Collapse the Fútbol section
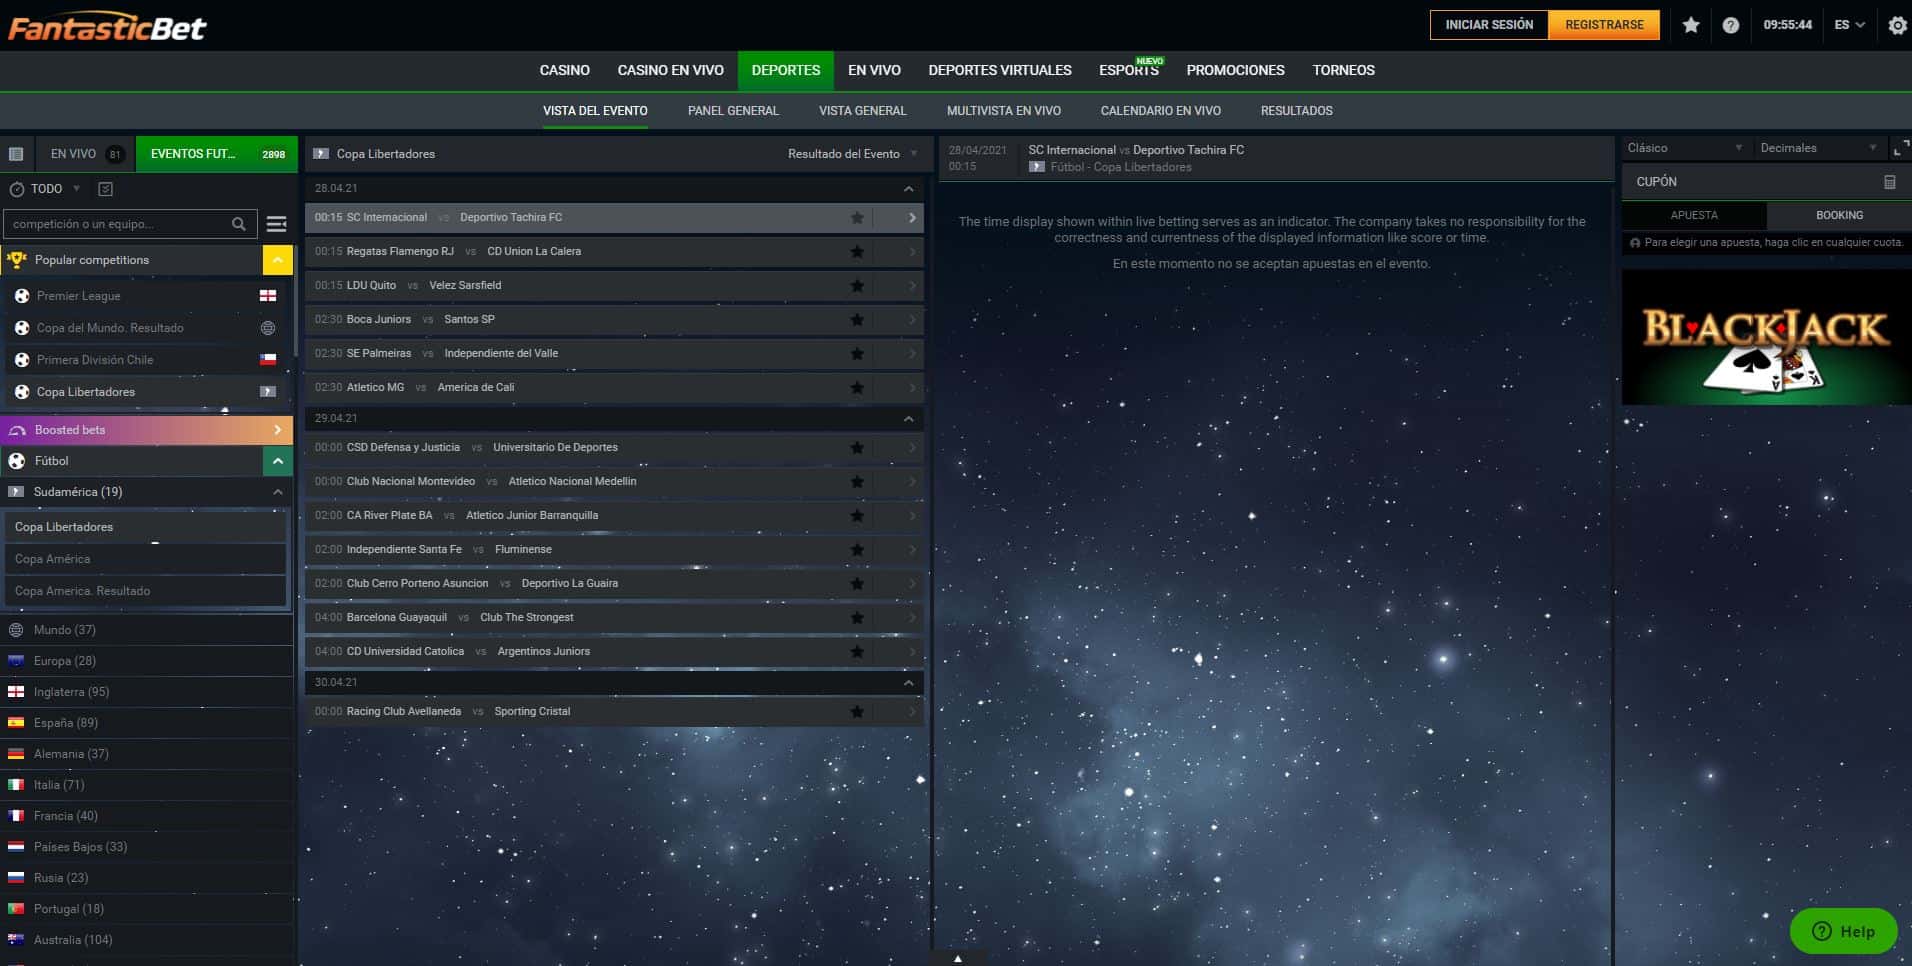Image resolution: width=1912 pixels, height=966 pixels. tap(277, 461)
